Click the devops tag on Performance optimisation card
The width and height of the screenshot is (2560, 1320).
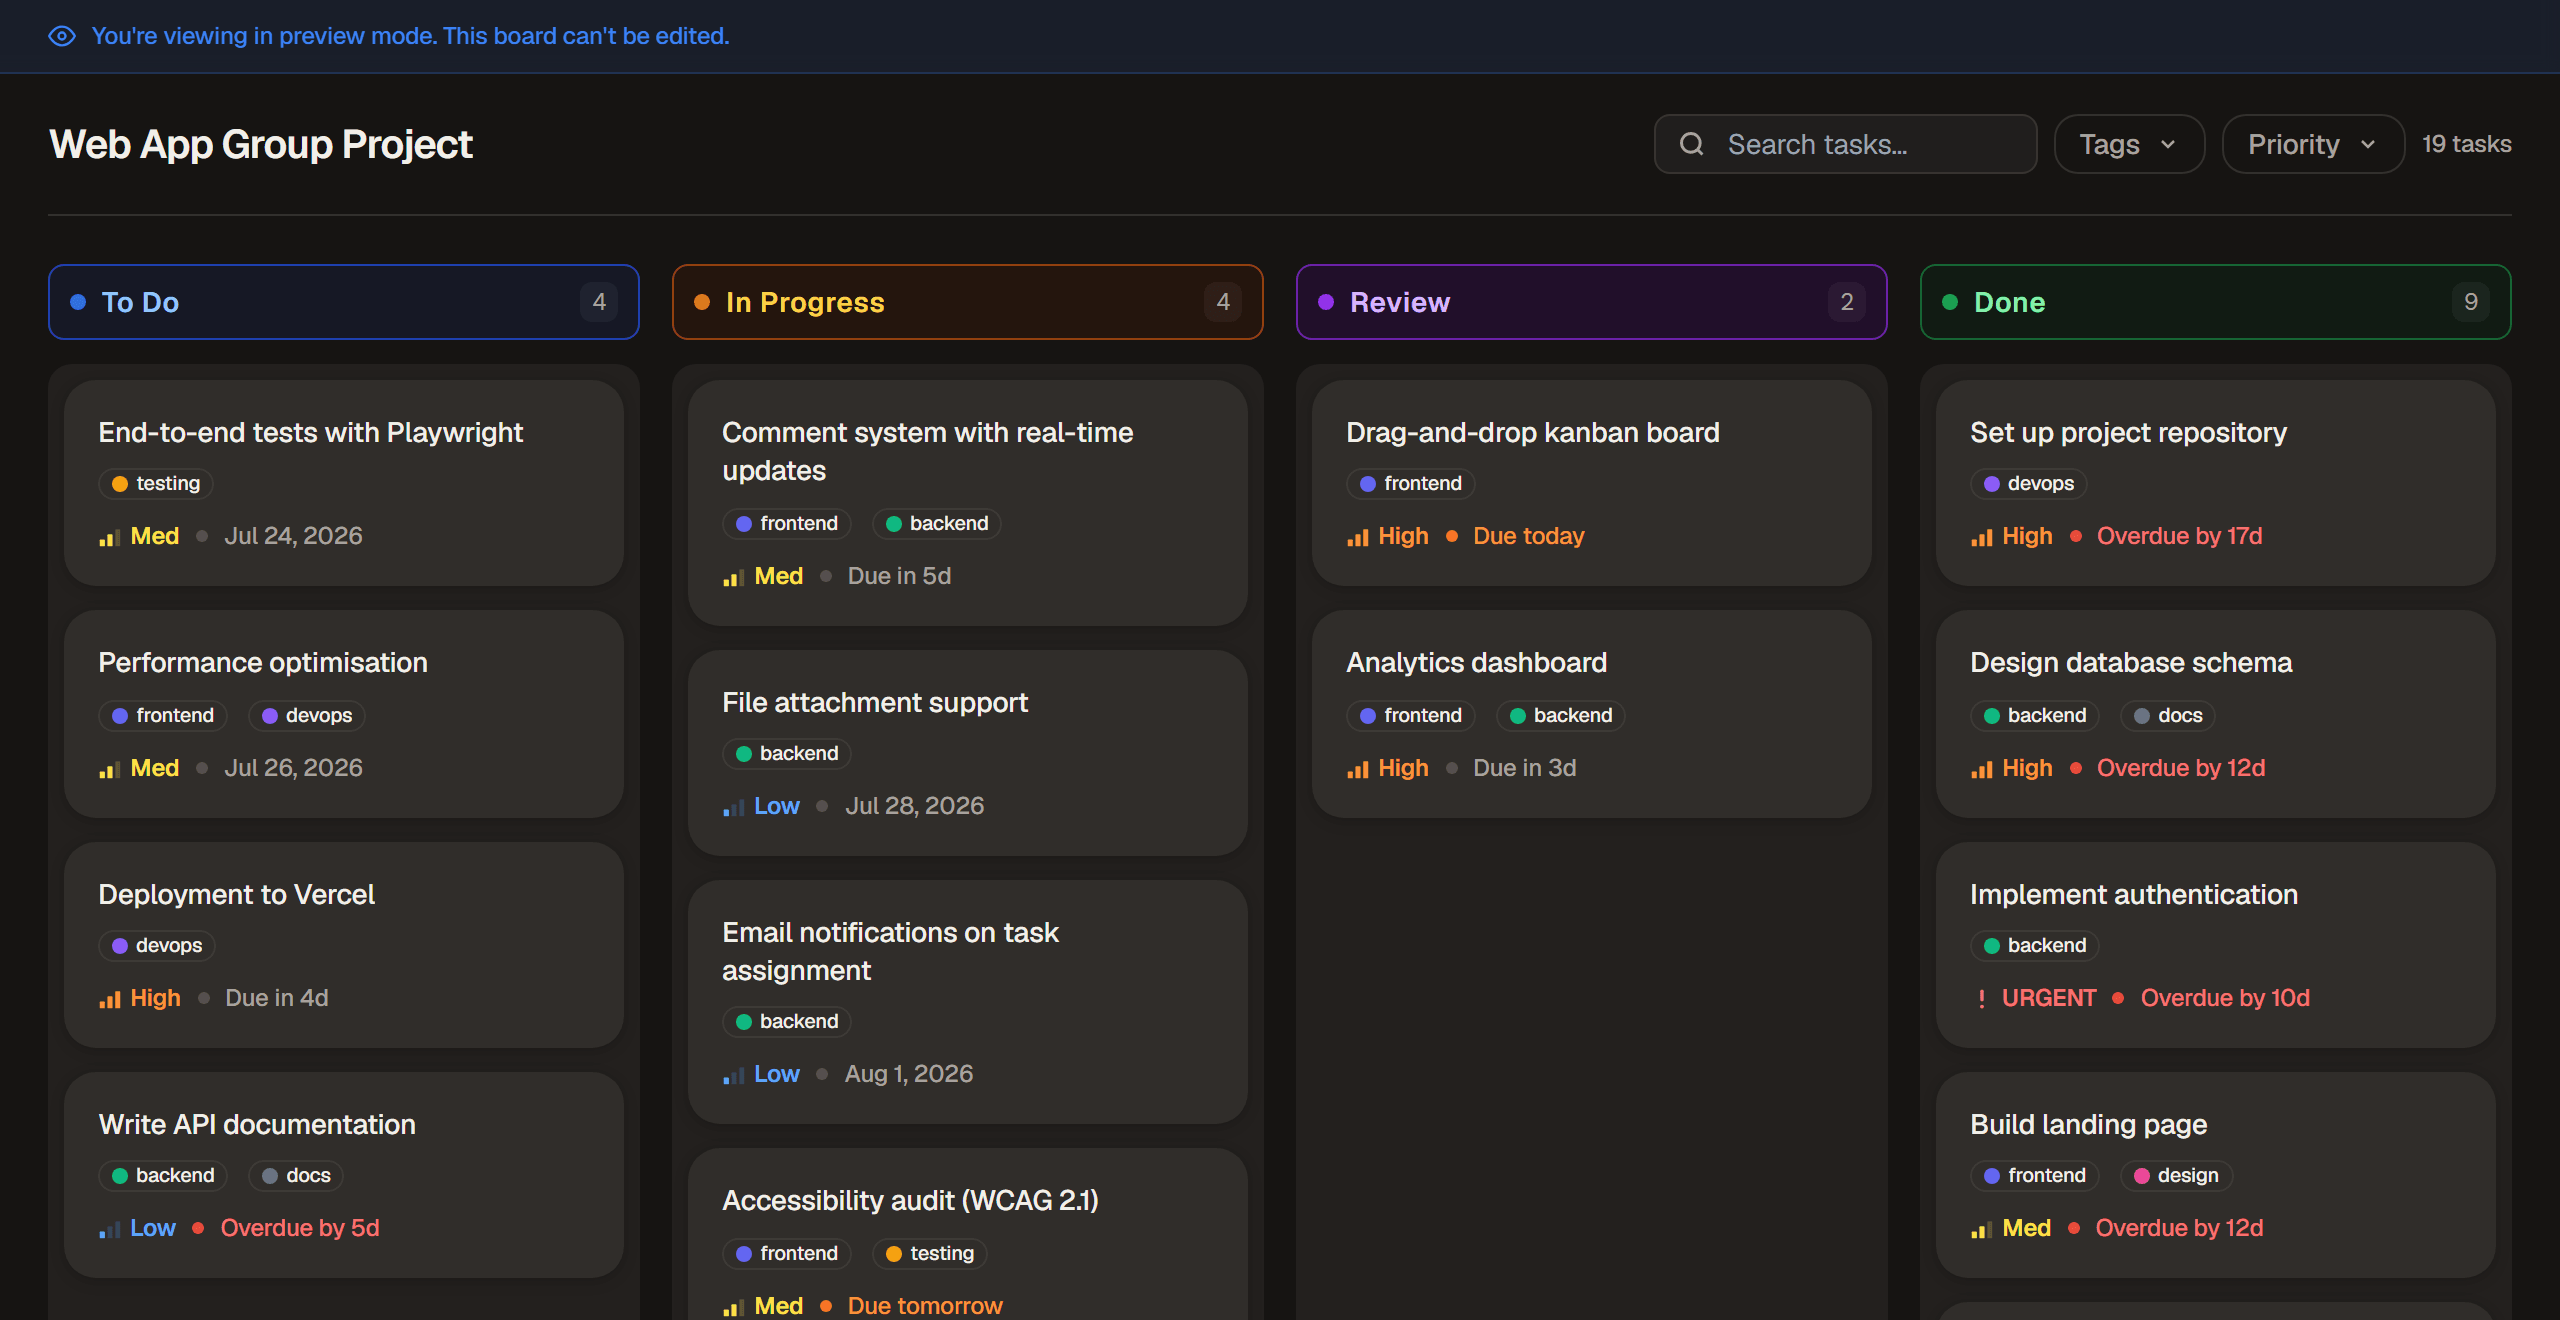click(x=307, y=716)
